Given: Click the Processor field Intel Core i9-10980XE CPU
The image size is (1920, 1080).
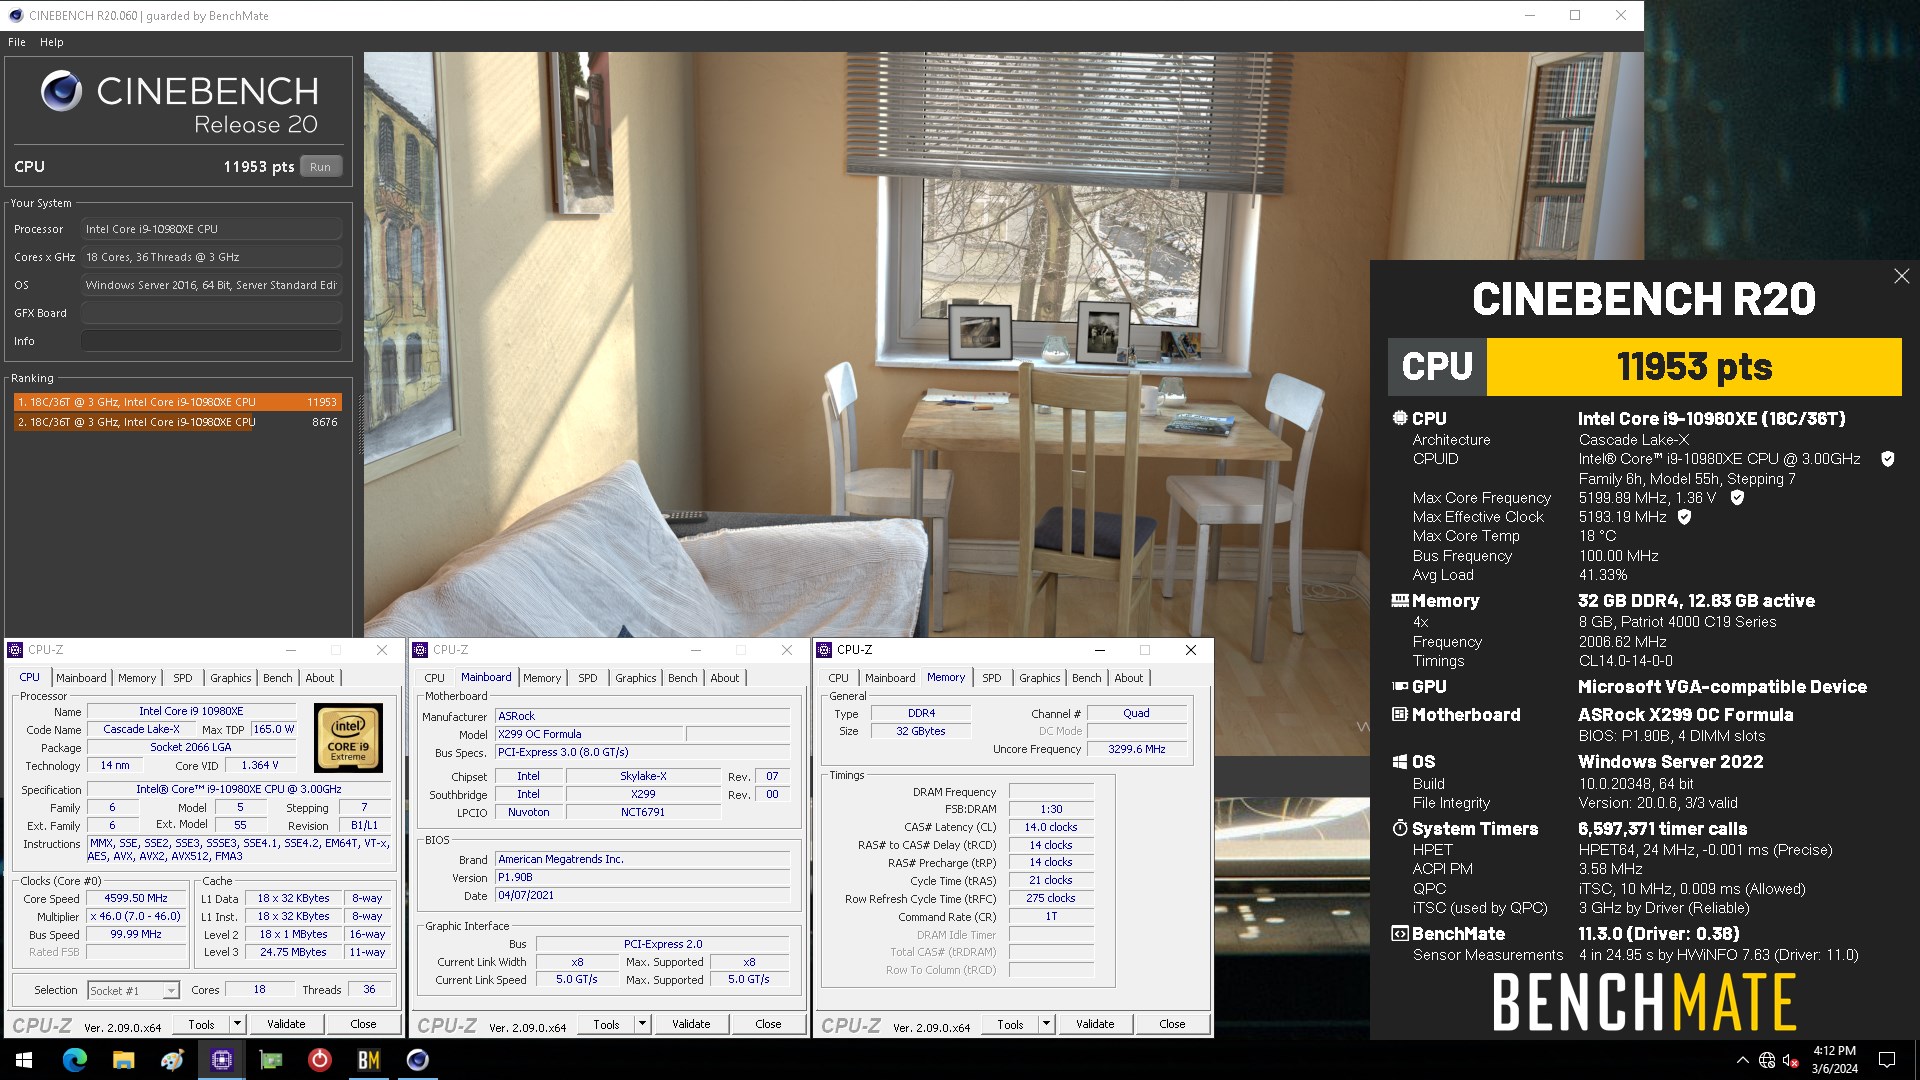Looking at the screenshot, I should pos(211,229).
